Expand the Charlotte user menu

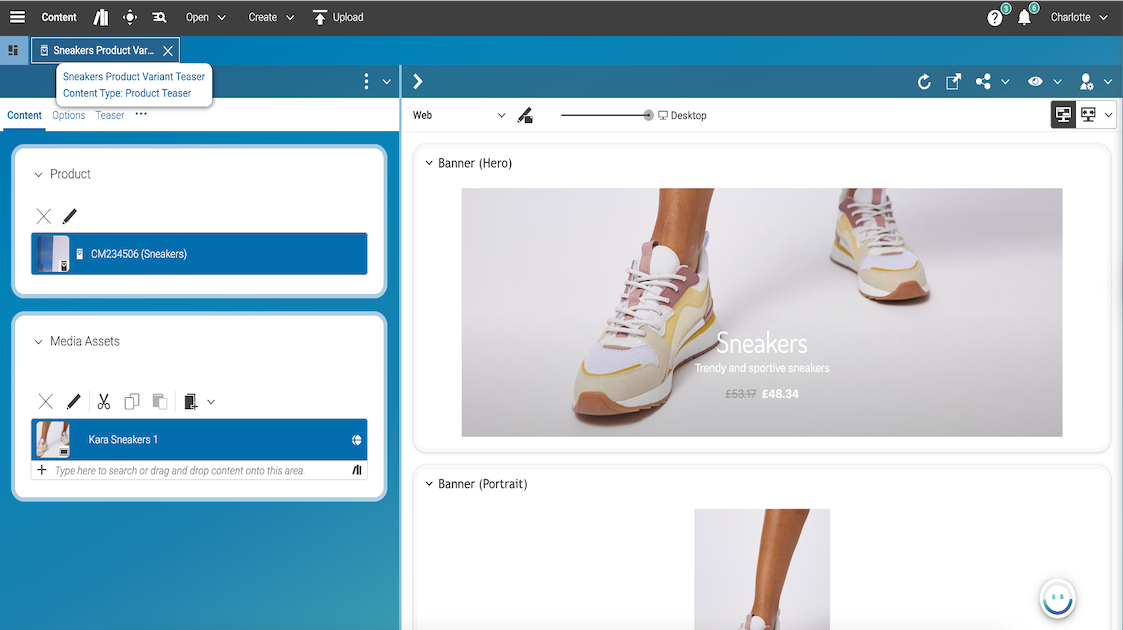pyautogui.click(x=1079, y=17)
